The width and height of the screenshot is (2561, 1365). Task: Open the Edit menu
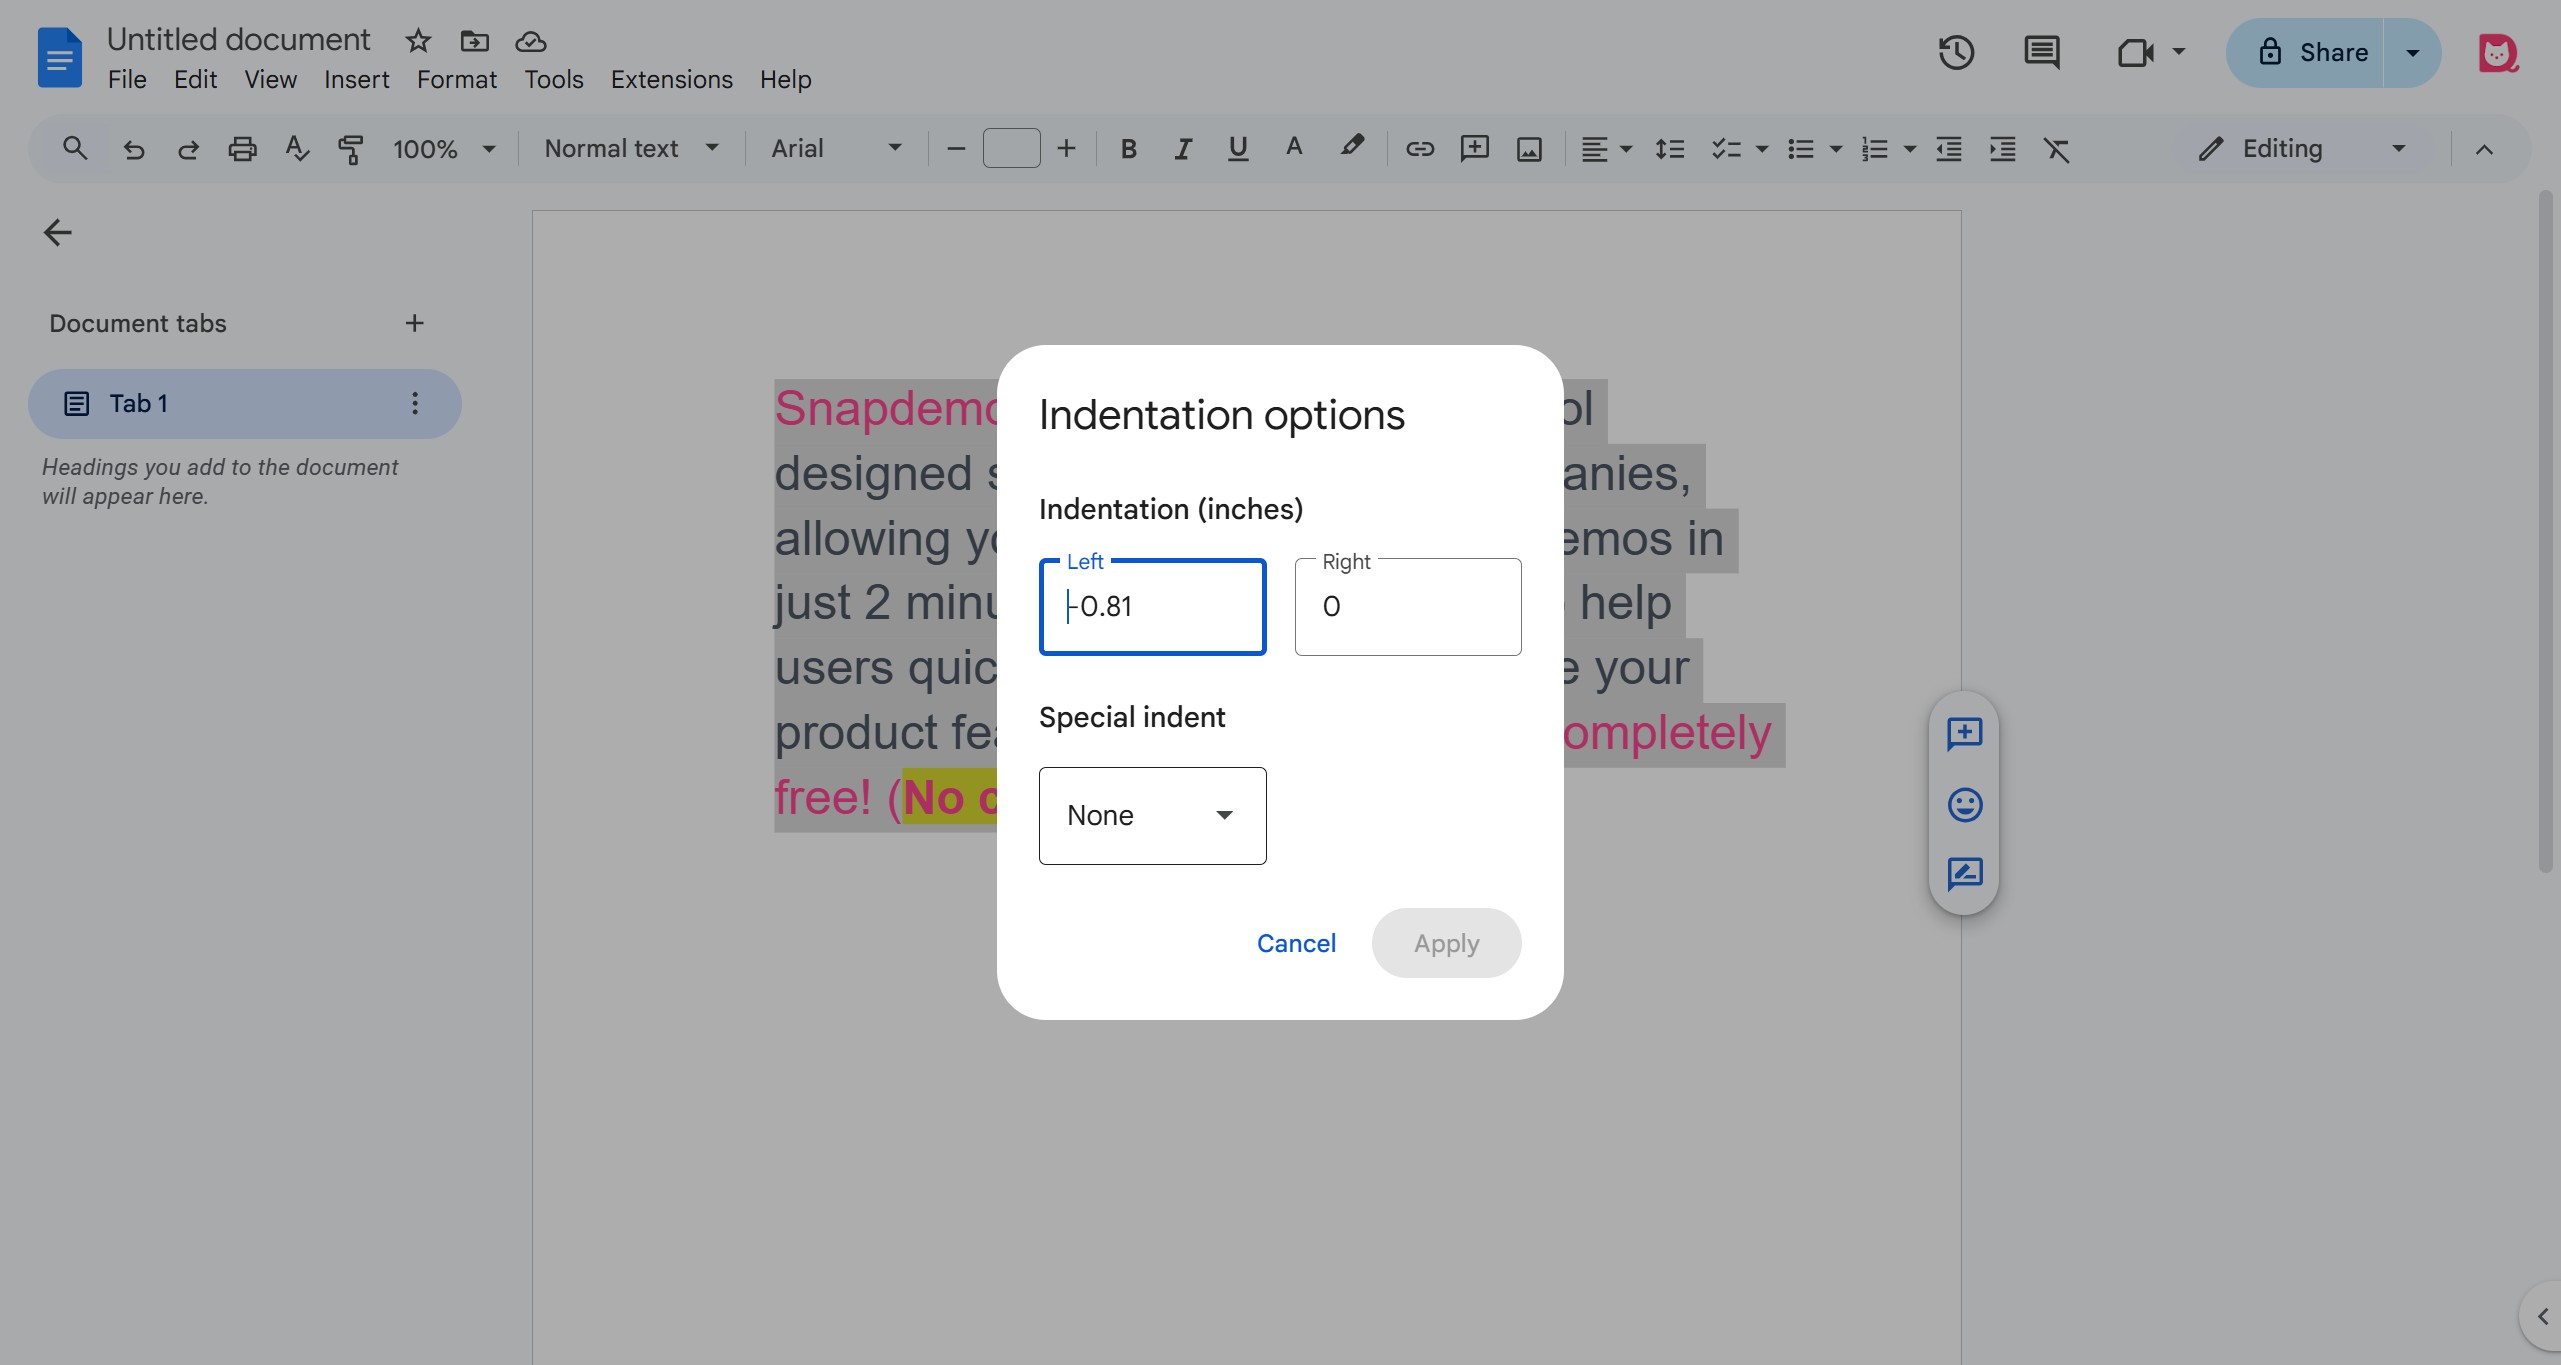point(195,80)
